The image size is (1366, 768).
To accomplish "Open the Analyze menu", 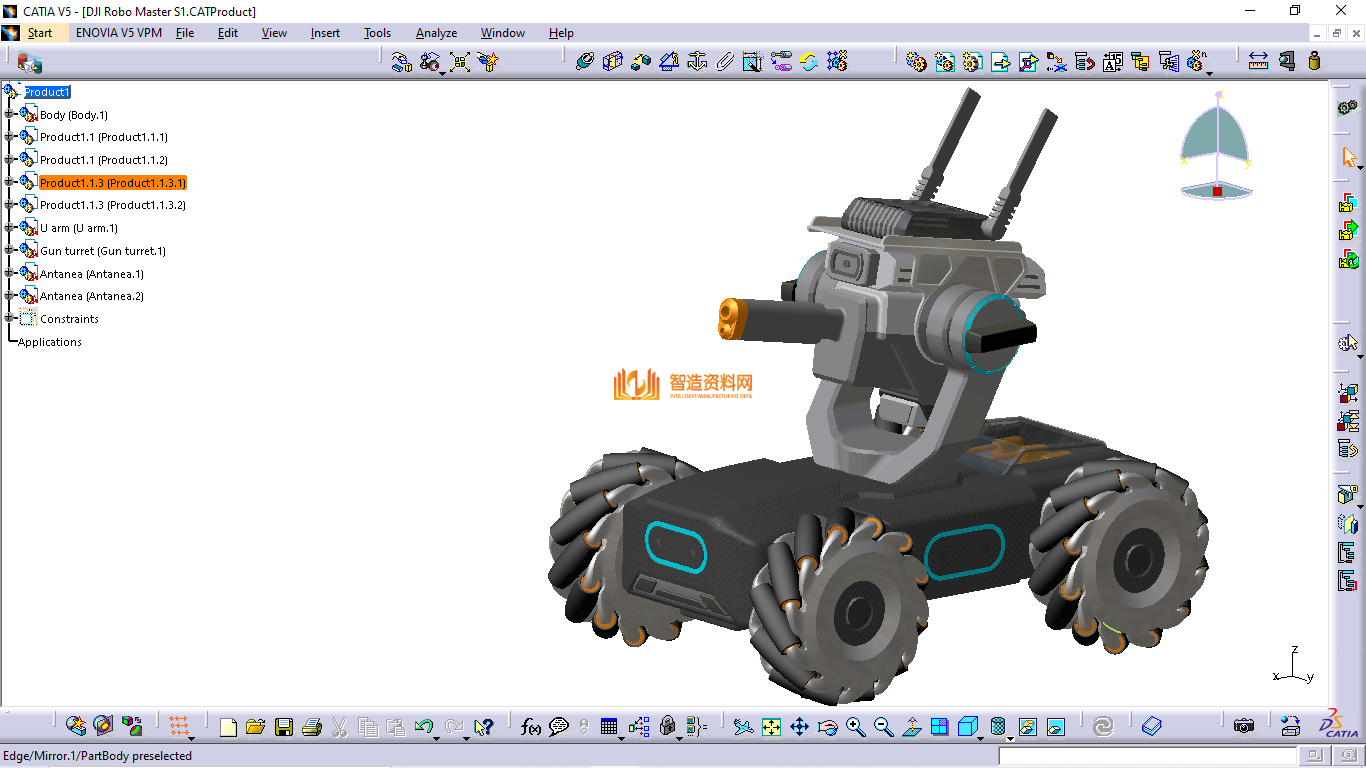I will [x=436, y=33].
